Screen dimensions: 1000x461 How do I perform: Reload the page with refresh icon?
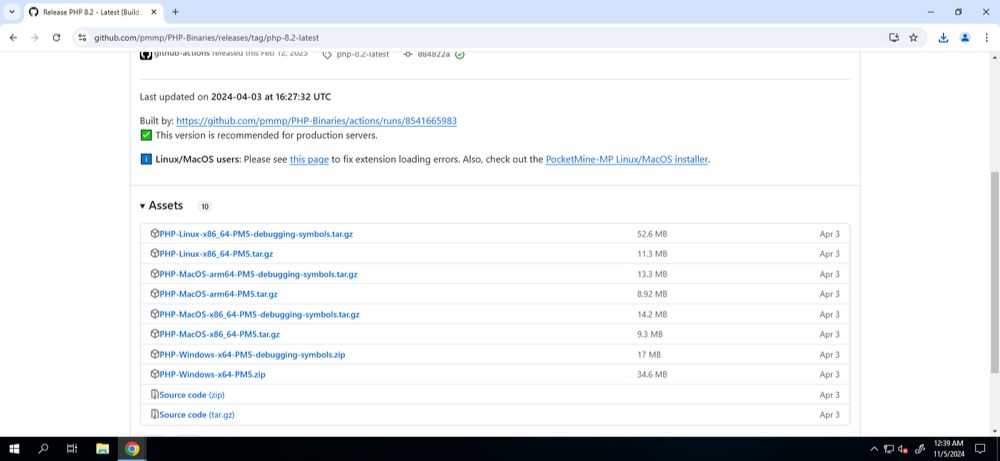[x=56, y=38]
